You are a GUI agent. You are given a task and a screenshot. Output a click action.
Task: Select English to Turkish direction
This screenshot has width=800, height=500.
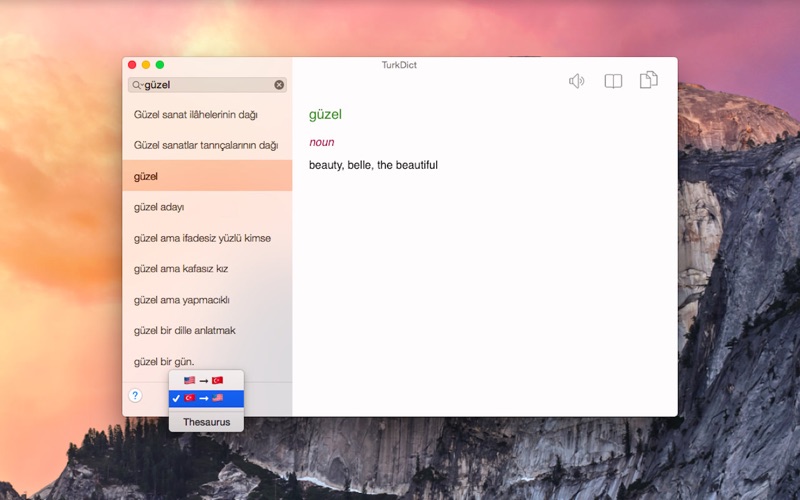[x=206, y=380]
